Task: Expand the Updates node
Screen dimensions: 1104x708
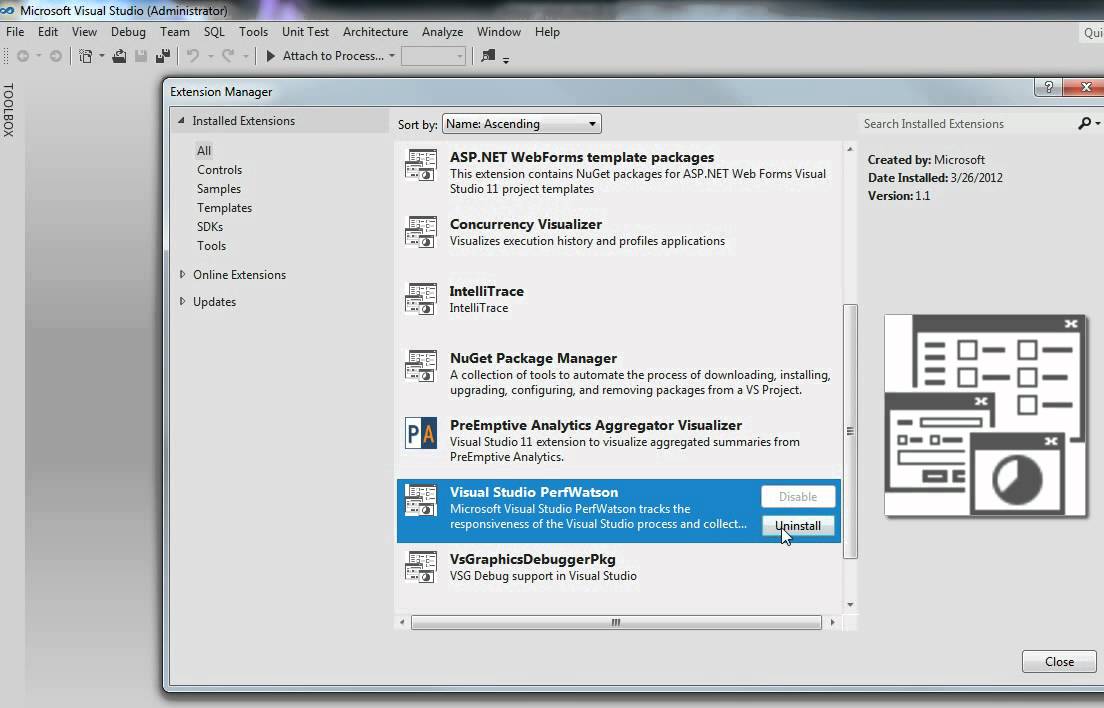Action: point(182,301)
